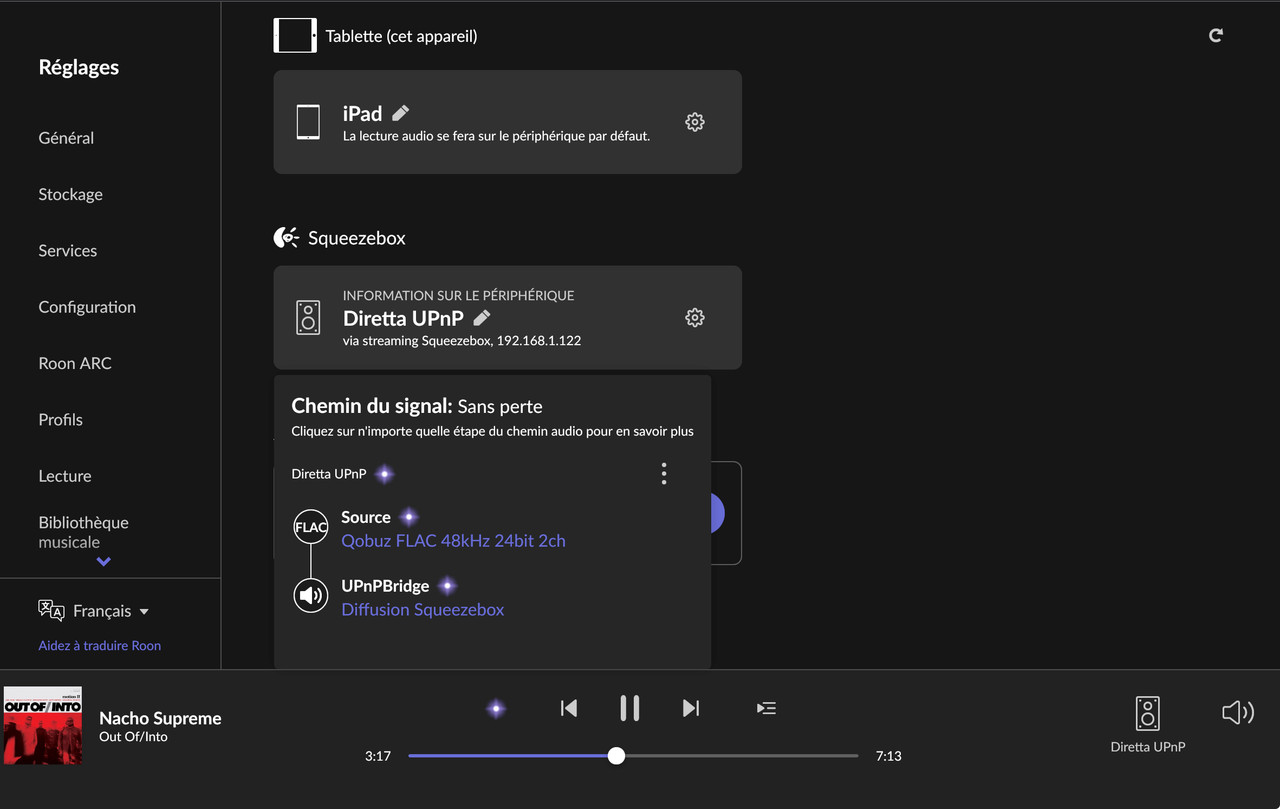The image size is (1280, 809).
Task: Click quality star next to UPnPBridge
Action: [447, 586]
